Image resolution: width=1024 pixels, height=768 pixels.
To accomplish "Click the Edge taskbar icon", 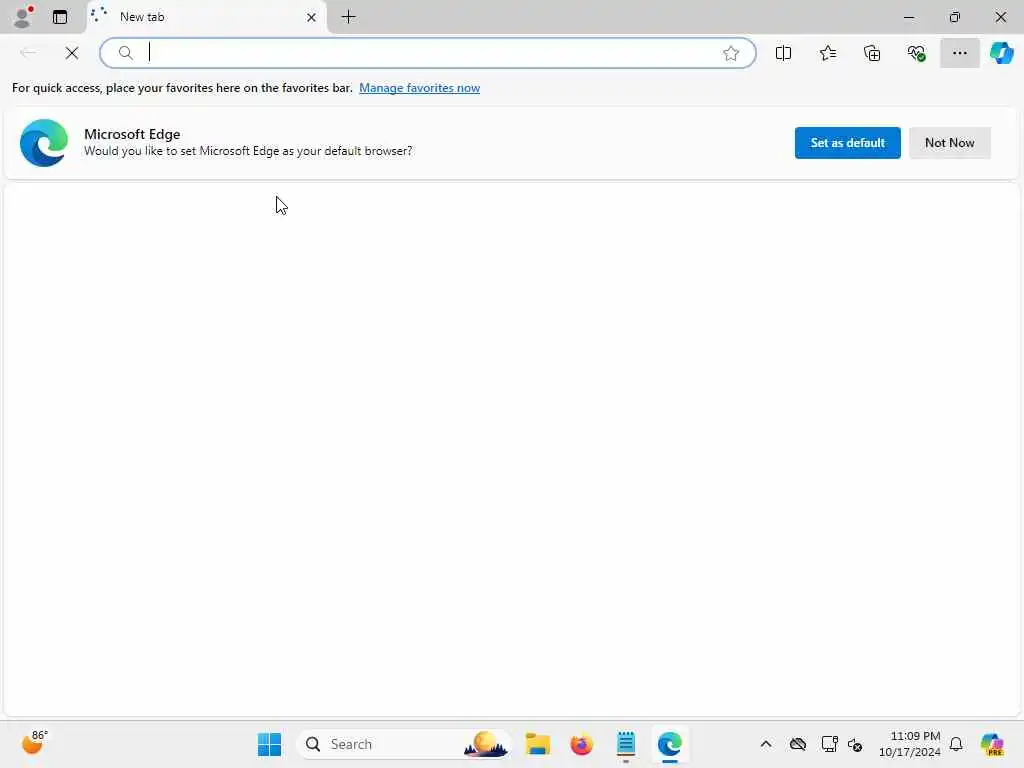I will click(670, 744).
